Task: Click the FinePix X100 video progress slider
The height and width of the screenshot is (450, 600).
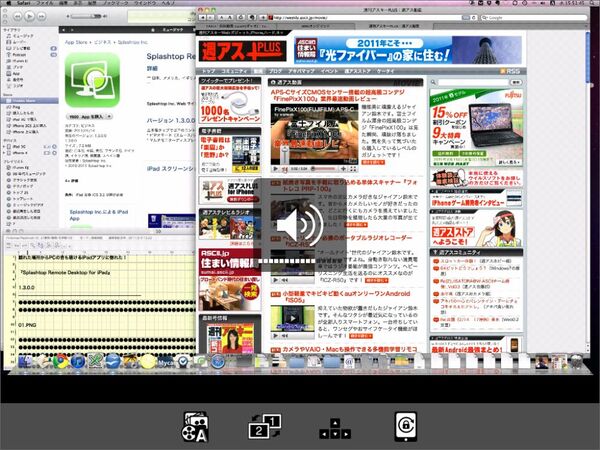Action: pyautogui.click(x=324, y=169)
